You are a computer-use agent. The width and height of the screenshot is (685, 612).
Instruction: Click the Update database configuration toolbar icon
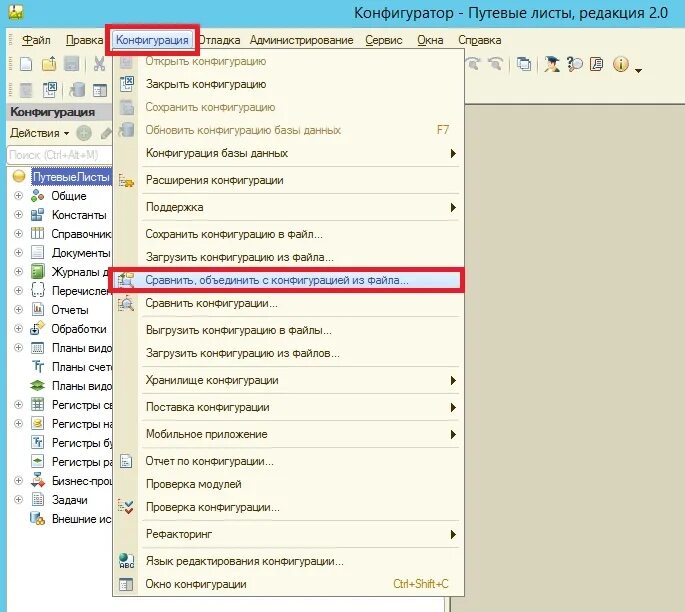coord(77,90)
